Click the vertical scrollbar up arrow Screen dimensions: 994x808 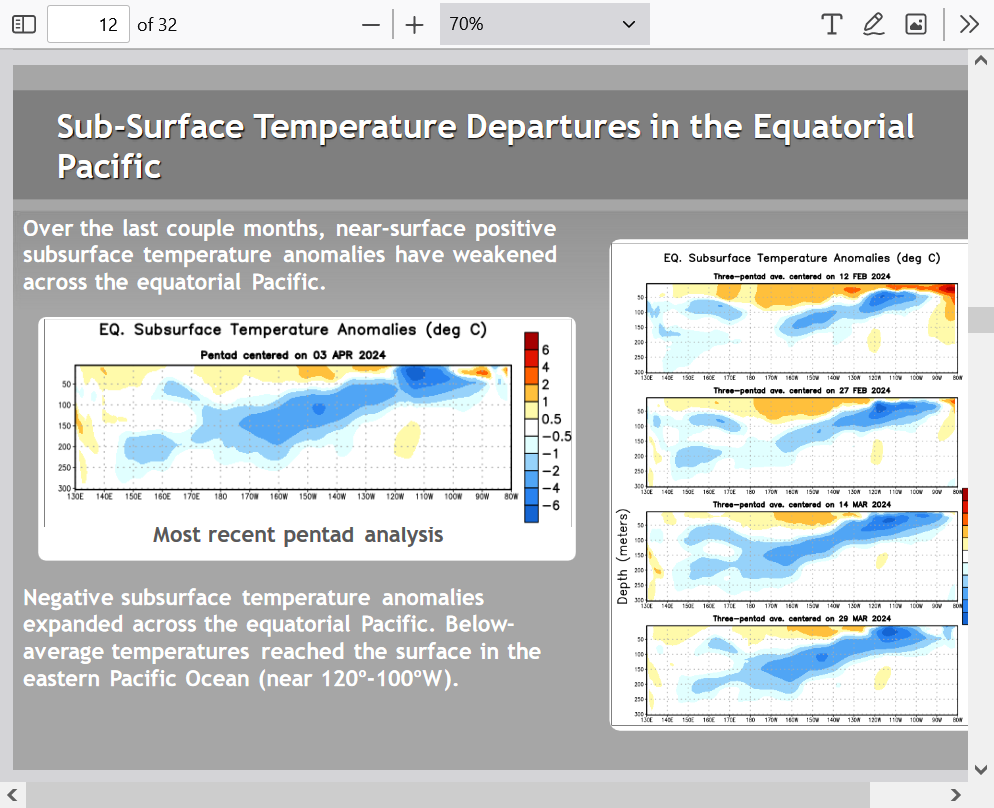[981, 61]
